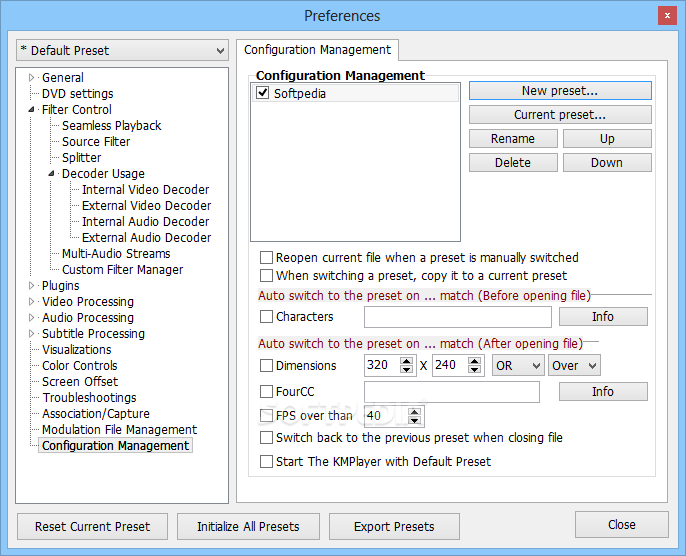Viewport: 686px width, 556px height.
Task: Expand the Audio Processing node
Action: pos(32,318)
